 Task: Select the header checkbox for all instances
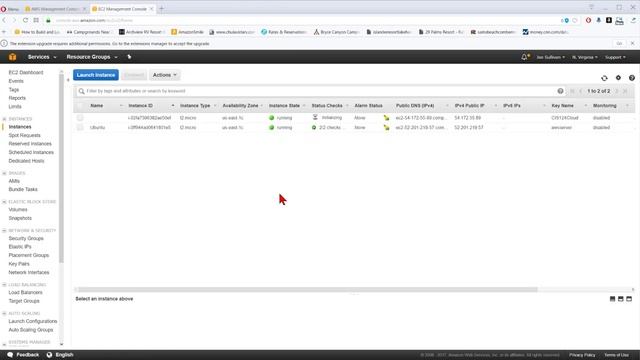click(80, 106)
